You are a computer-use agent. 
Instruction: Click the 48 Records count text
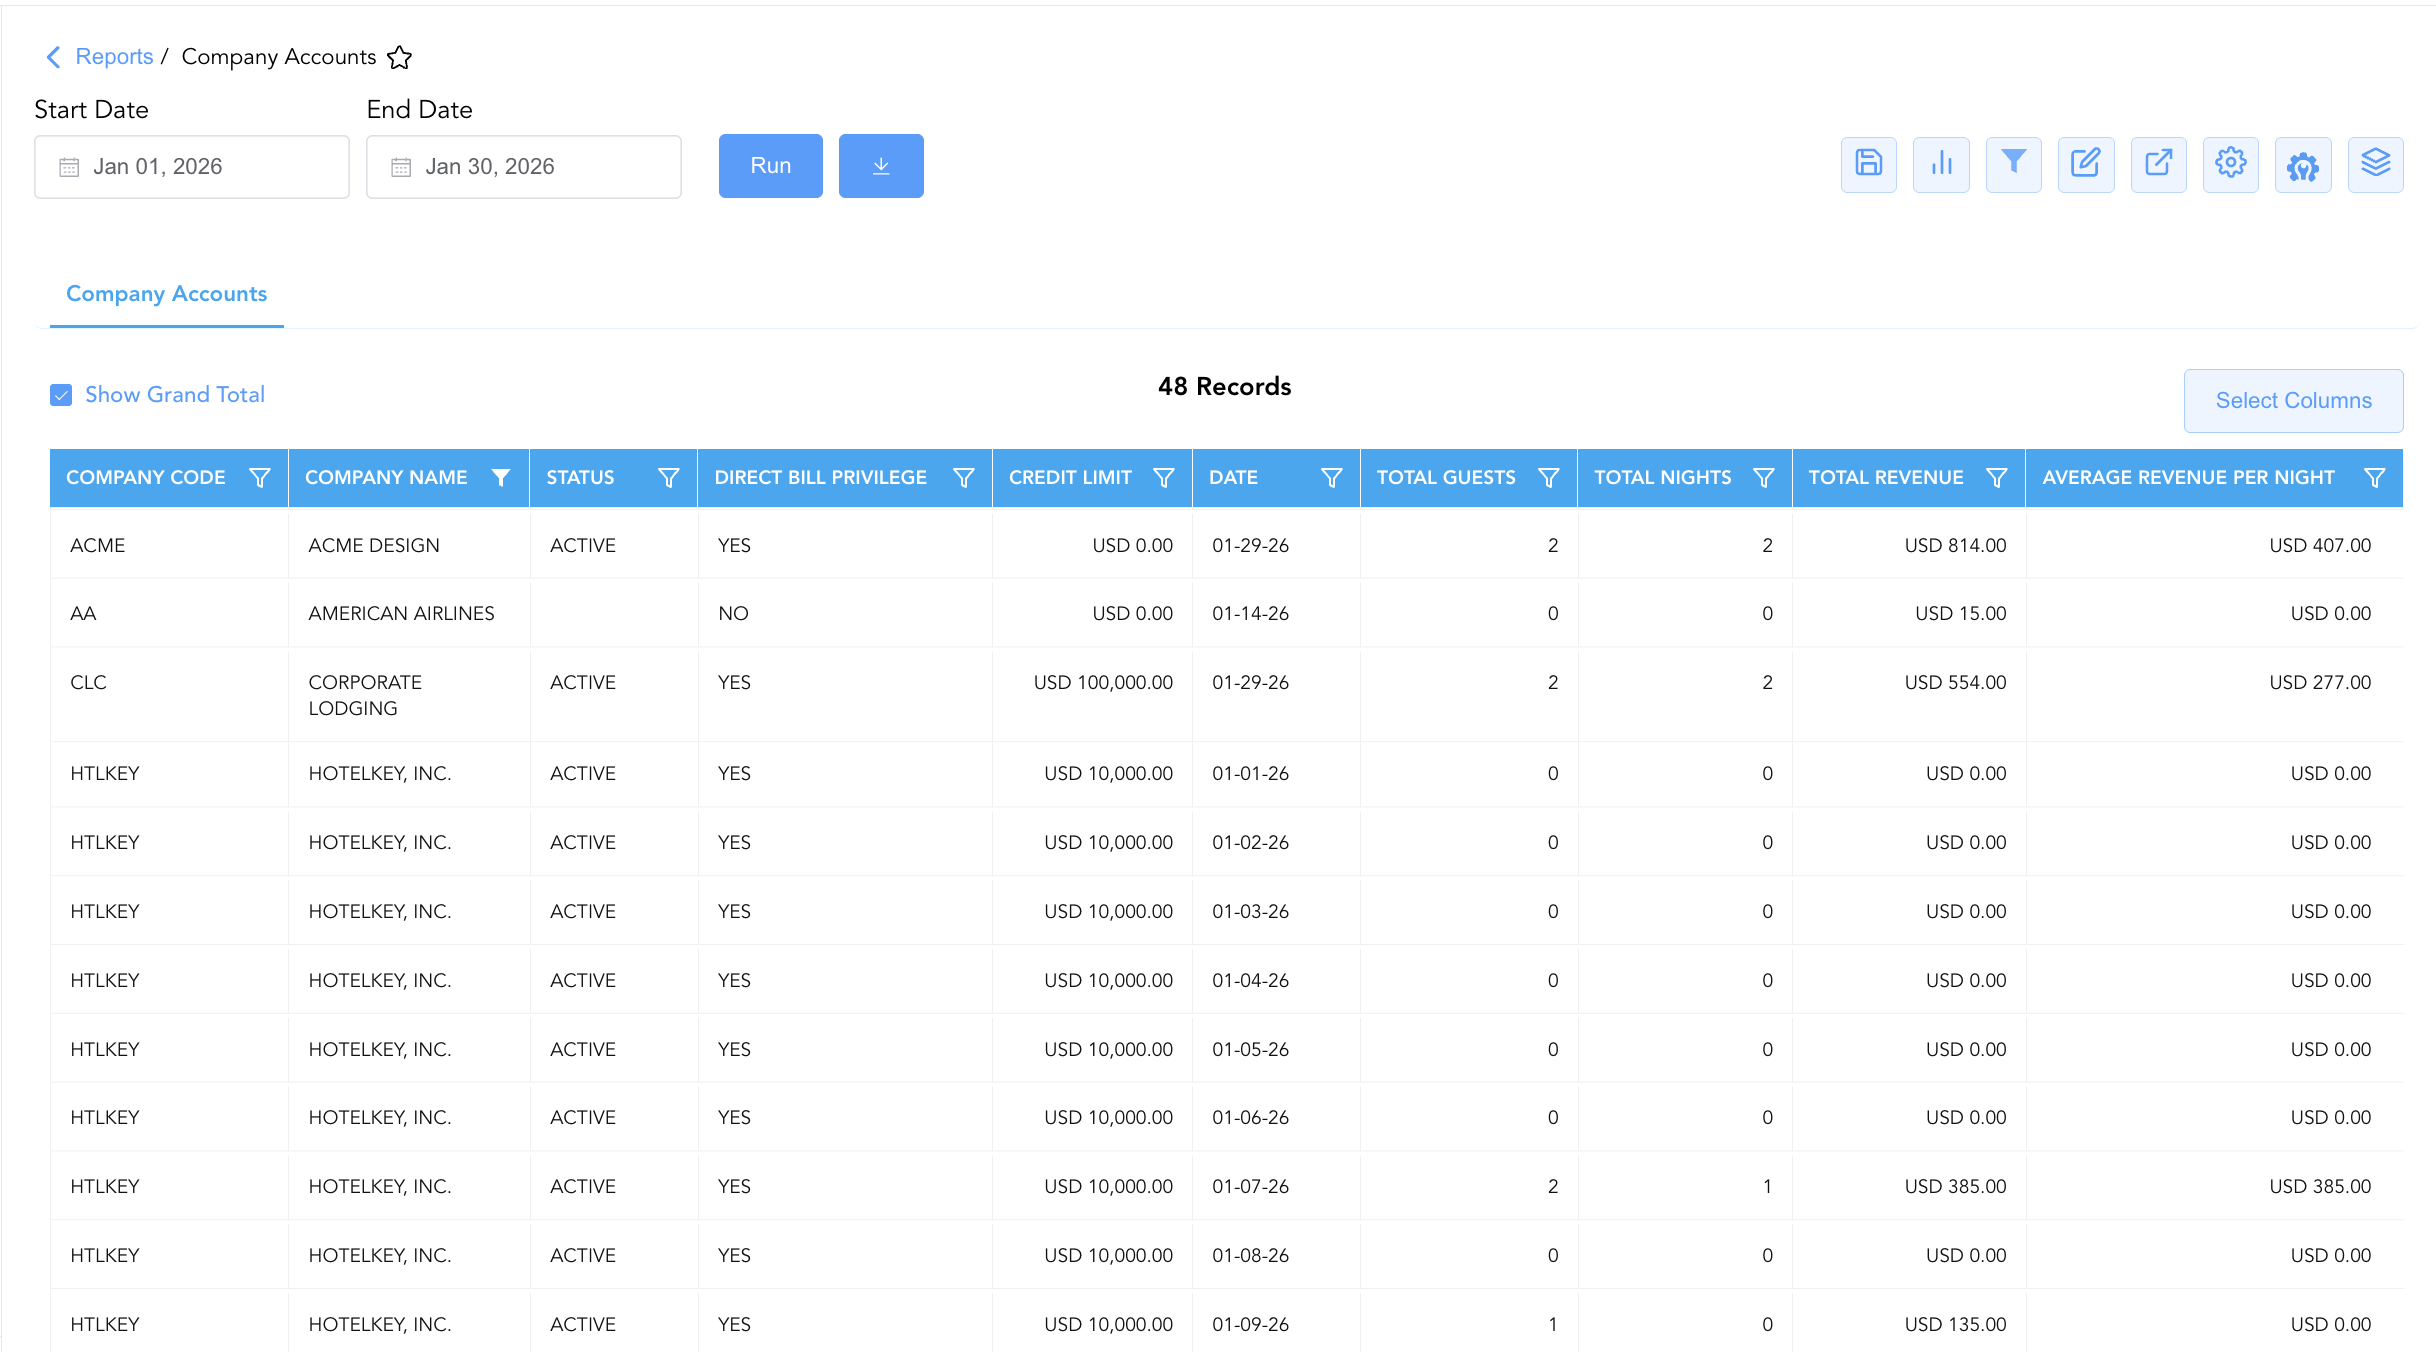(1224, 387)
